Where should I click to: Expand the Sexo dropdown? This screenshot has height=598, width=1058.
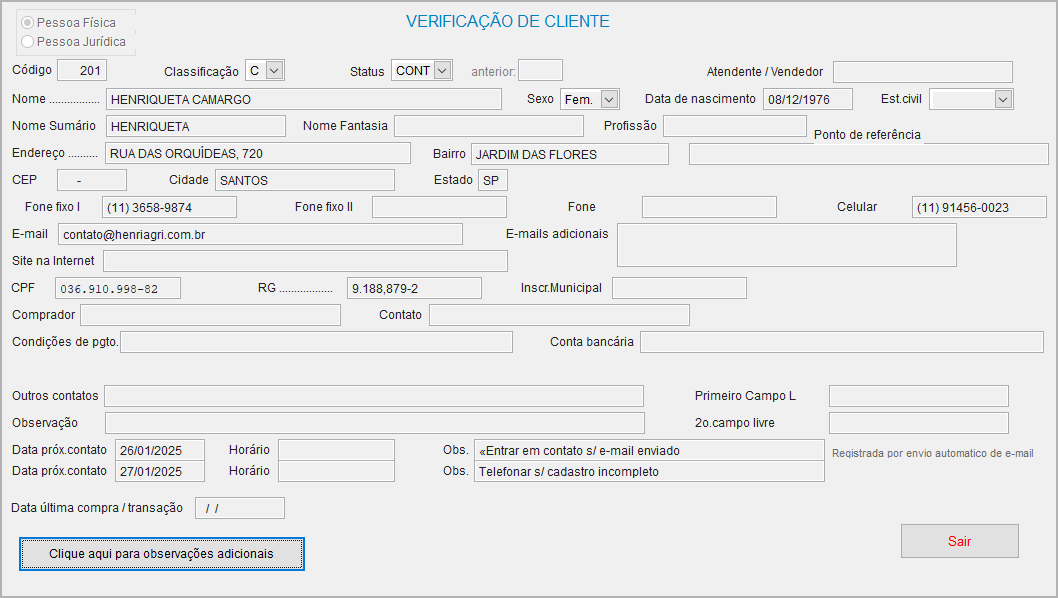pos(609,99)
